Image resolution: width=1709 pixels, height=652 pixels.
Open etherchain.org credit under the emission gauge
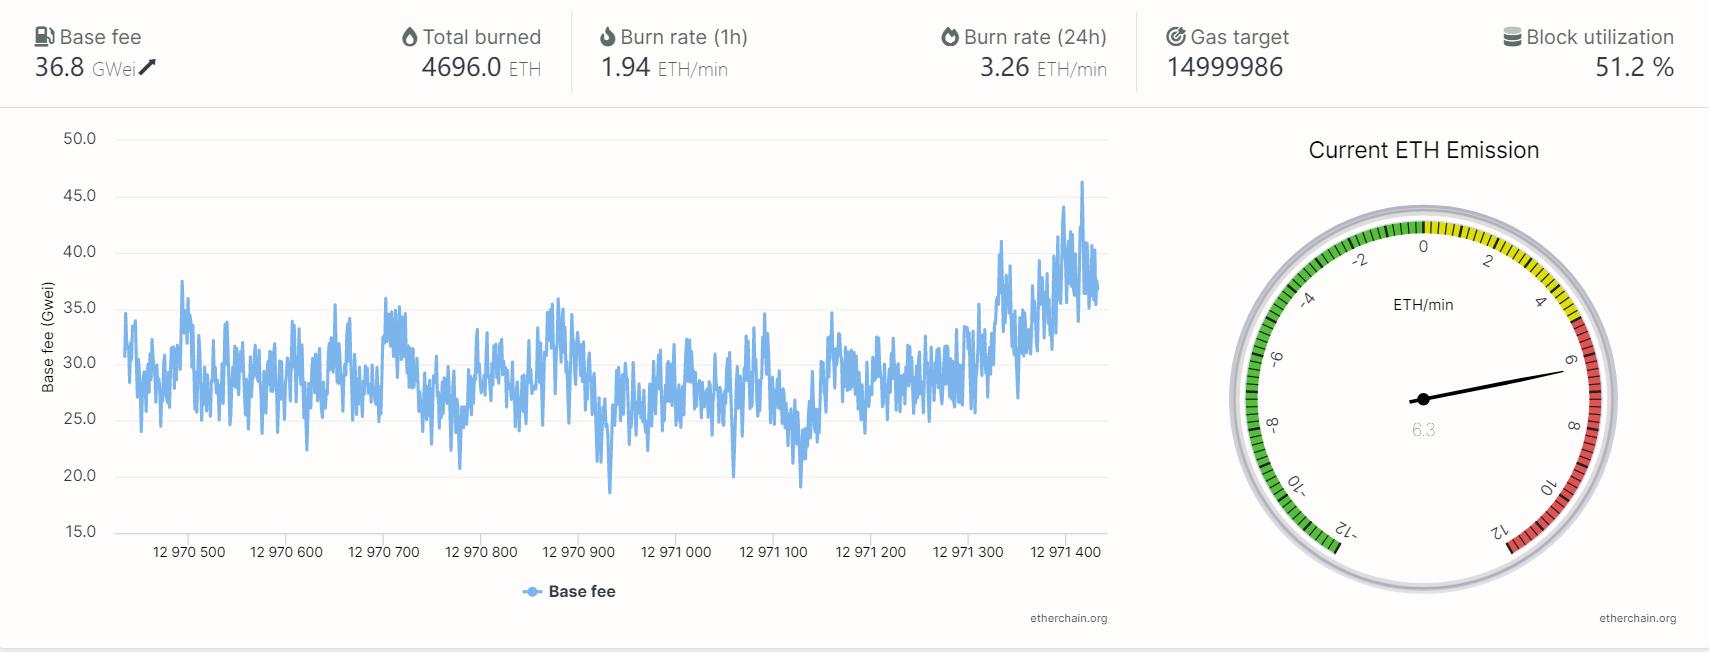point(1637,618)
